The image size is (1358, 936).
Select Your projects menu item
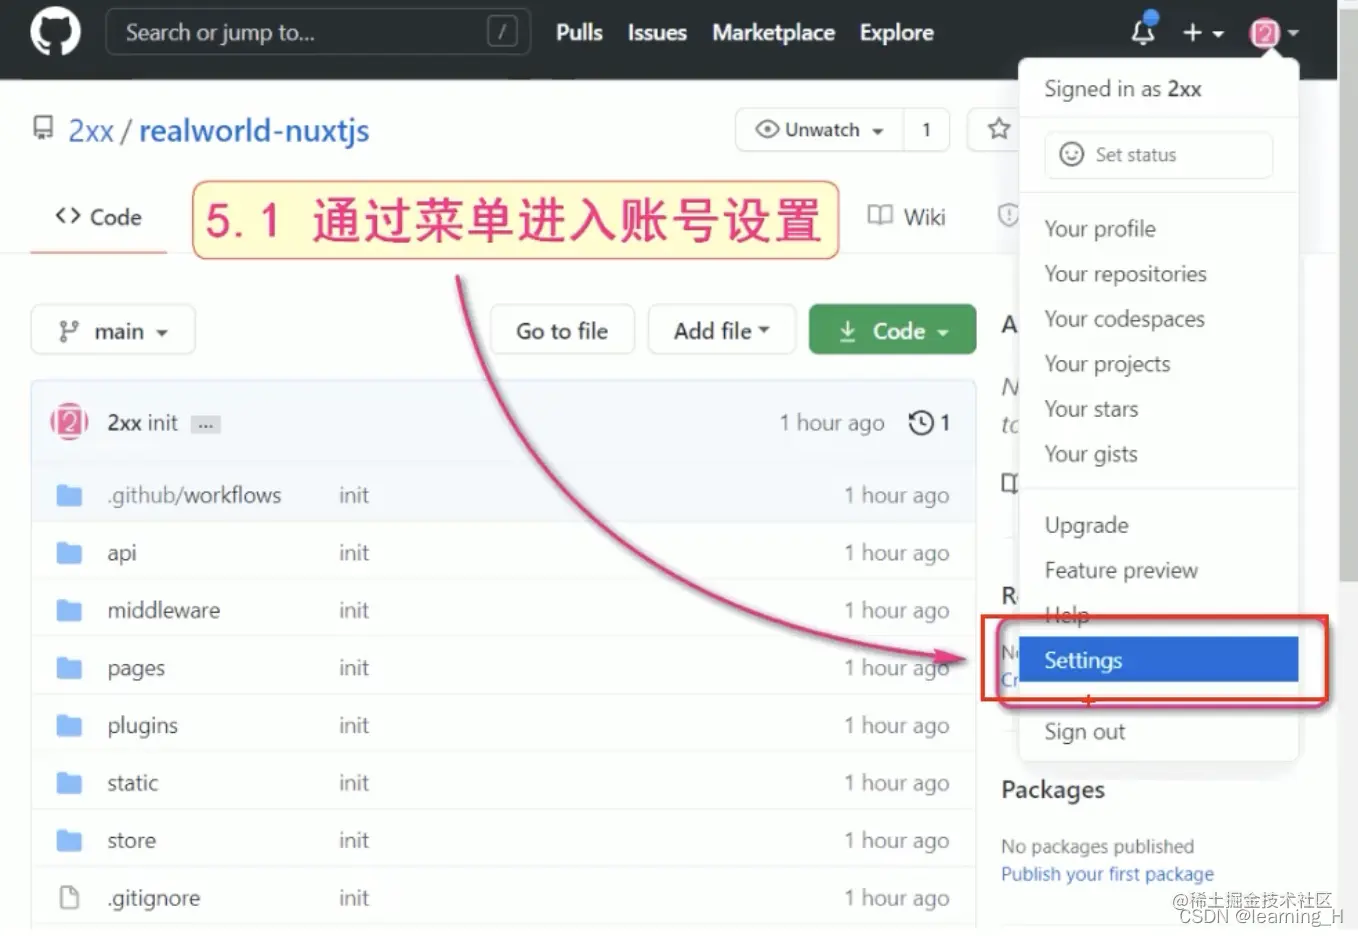(1107, 364)
